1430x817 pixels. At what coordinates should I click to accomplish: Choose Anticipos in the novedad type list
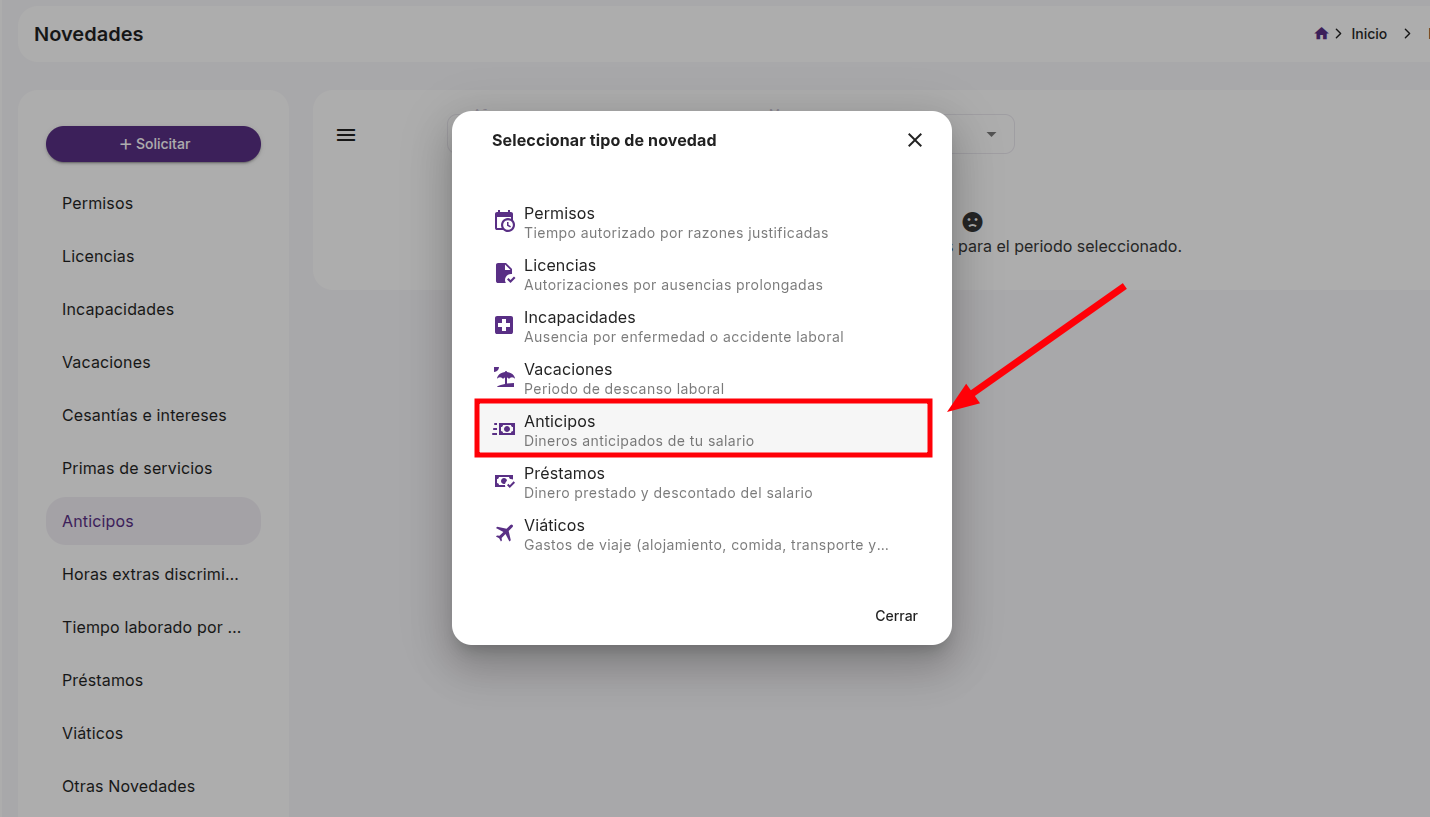(x=702, y=430)
